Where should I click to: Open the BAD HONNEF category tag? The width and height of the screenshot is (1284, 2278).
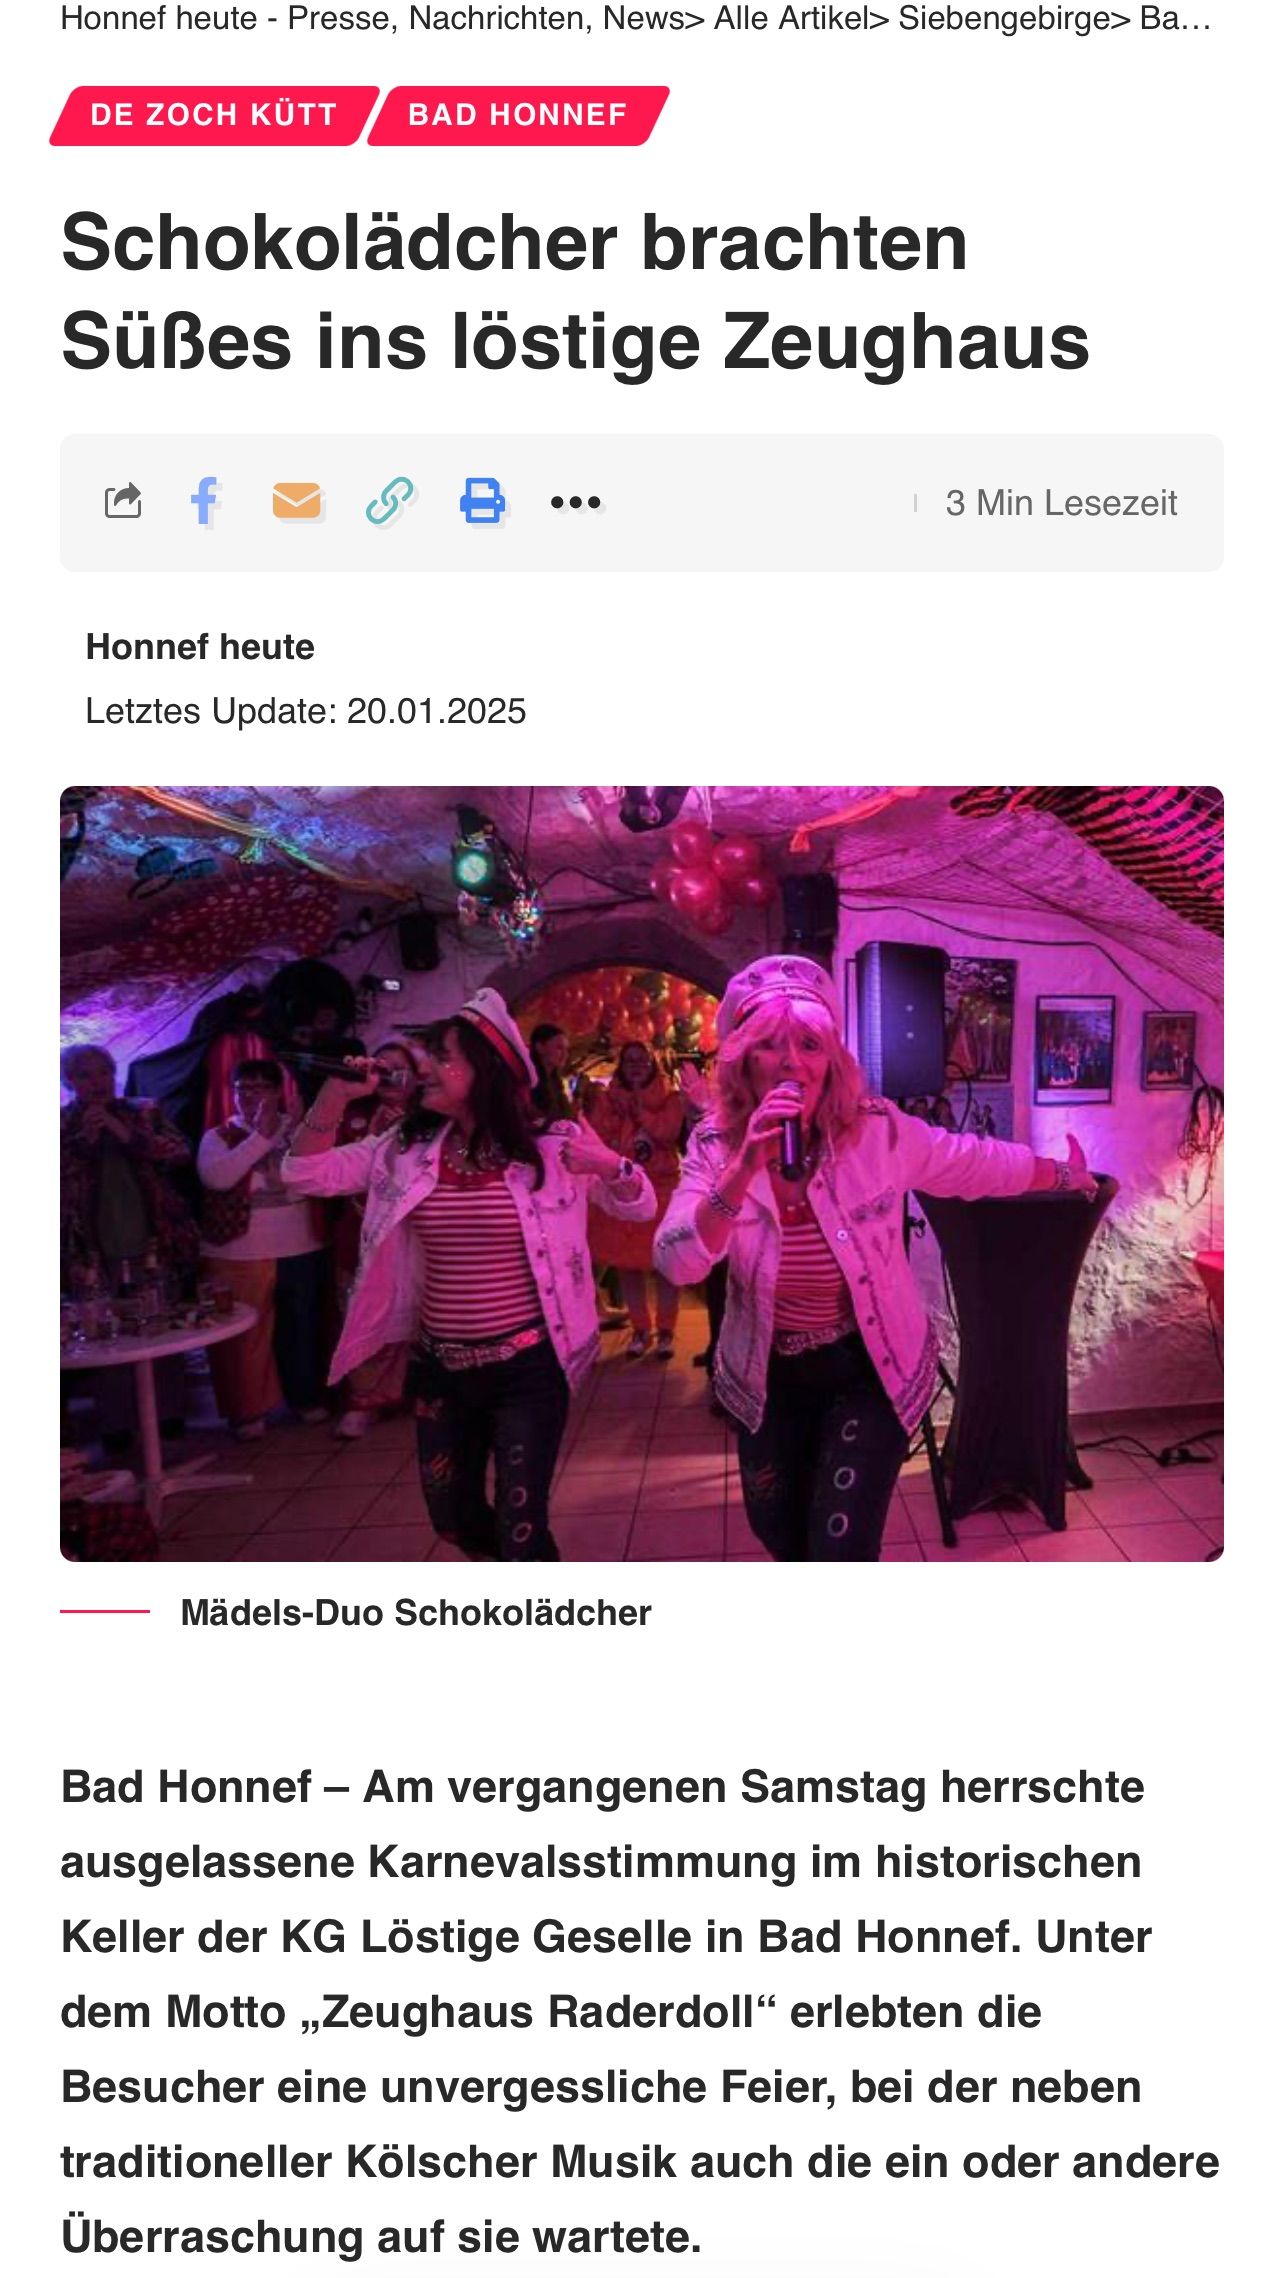click(x=518, y=115)
